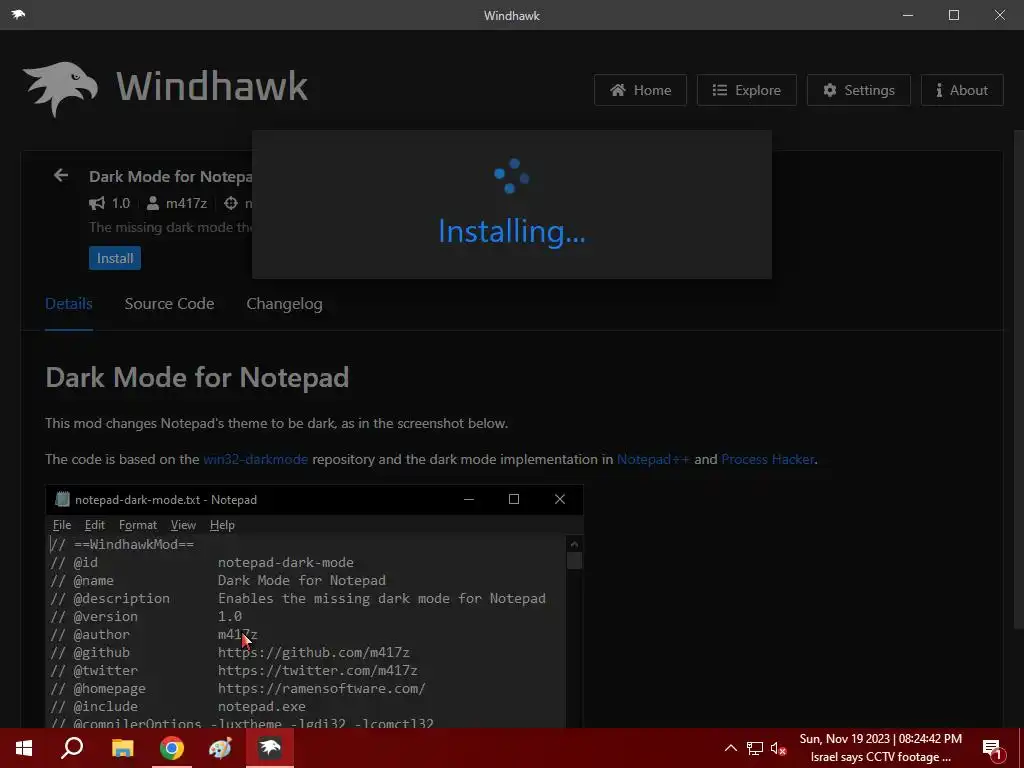Open the taskbar date and time
Image resolution: width=1024 pixels, height=768 pixels.
click(880, 739)
